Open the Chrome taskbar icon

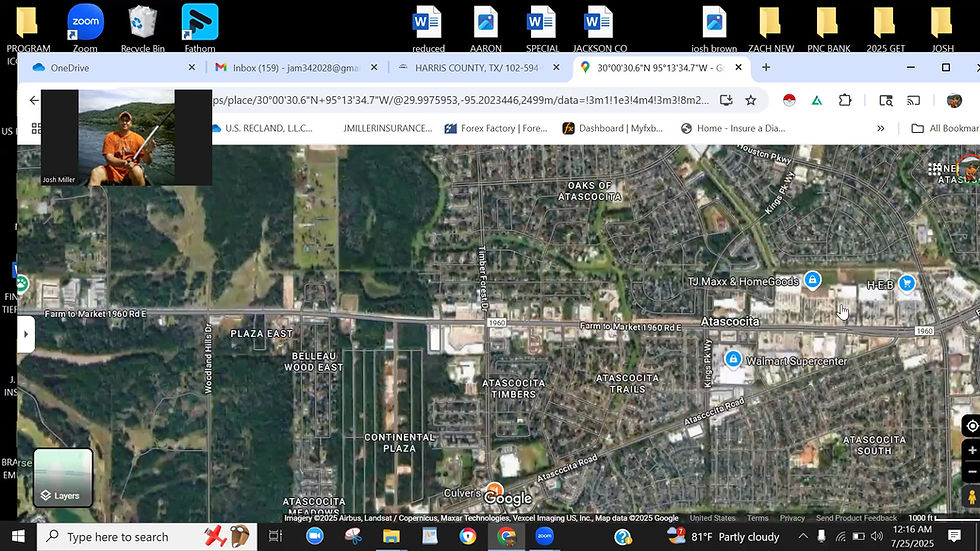(506, 536)
